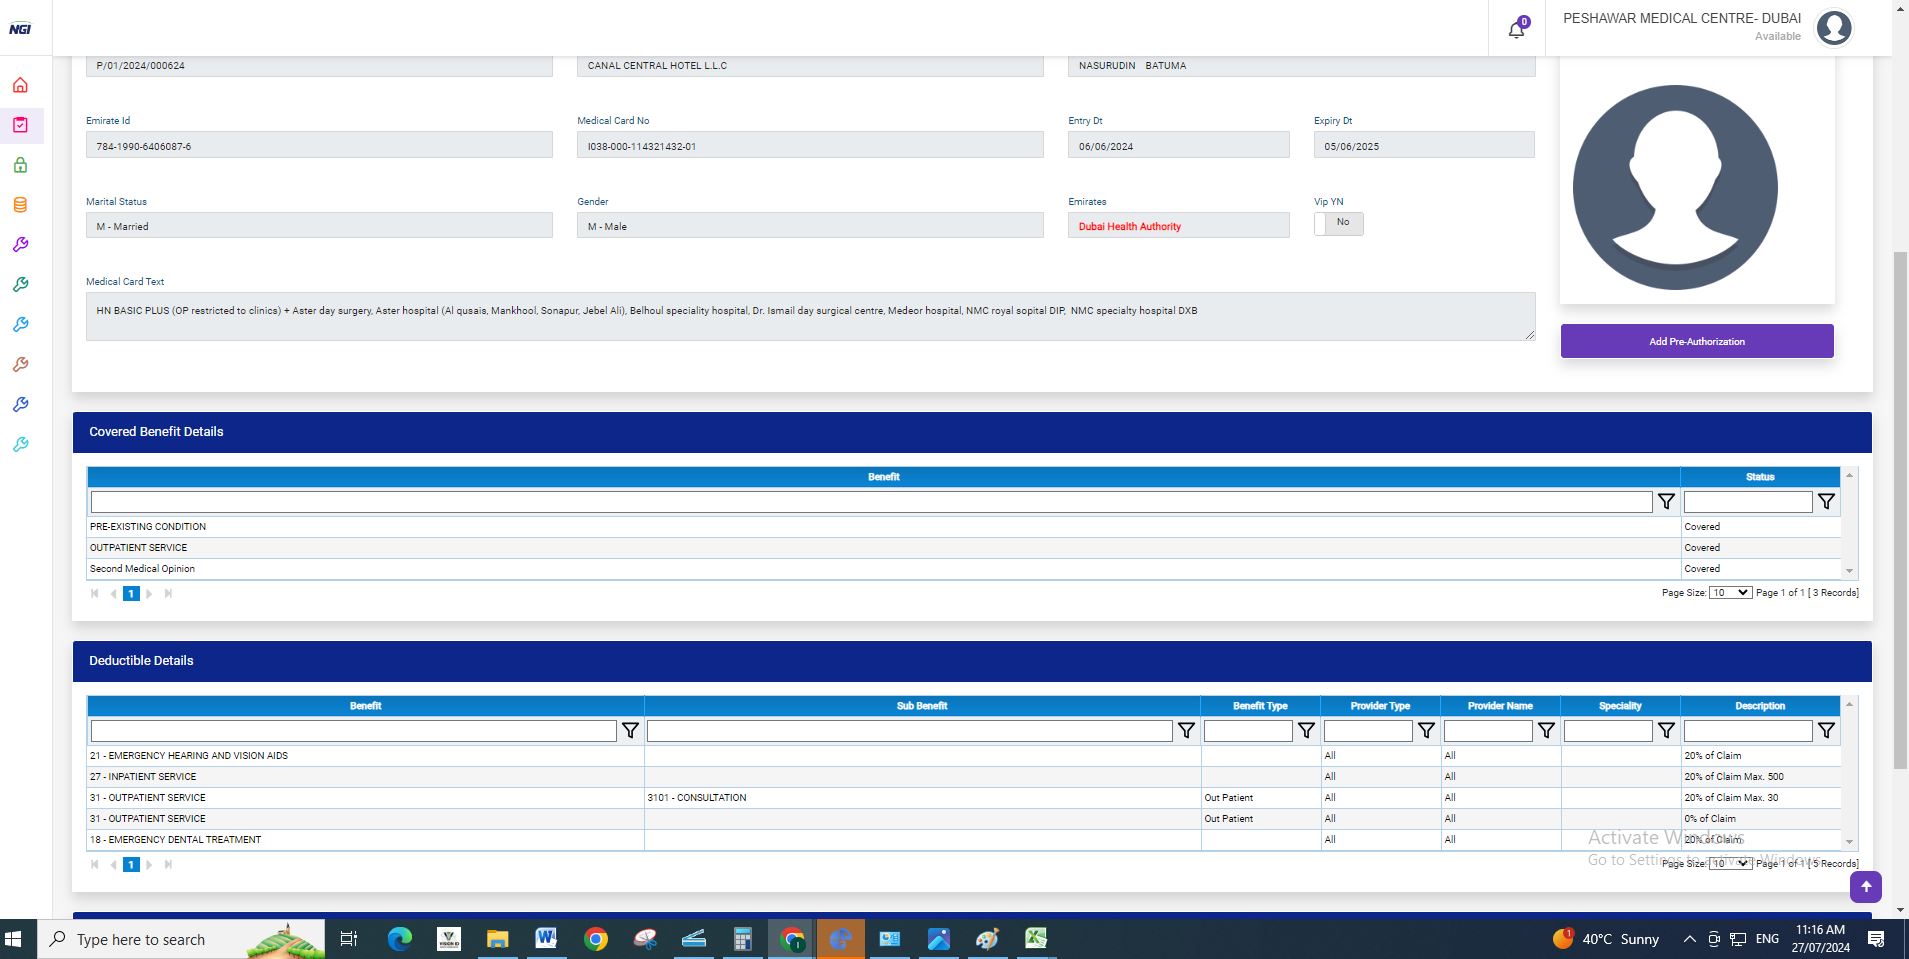Click the Benefit filter input in Deductible Details
1909x959 pixels.
pos(353,731)
